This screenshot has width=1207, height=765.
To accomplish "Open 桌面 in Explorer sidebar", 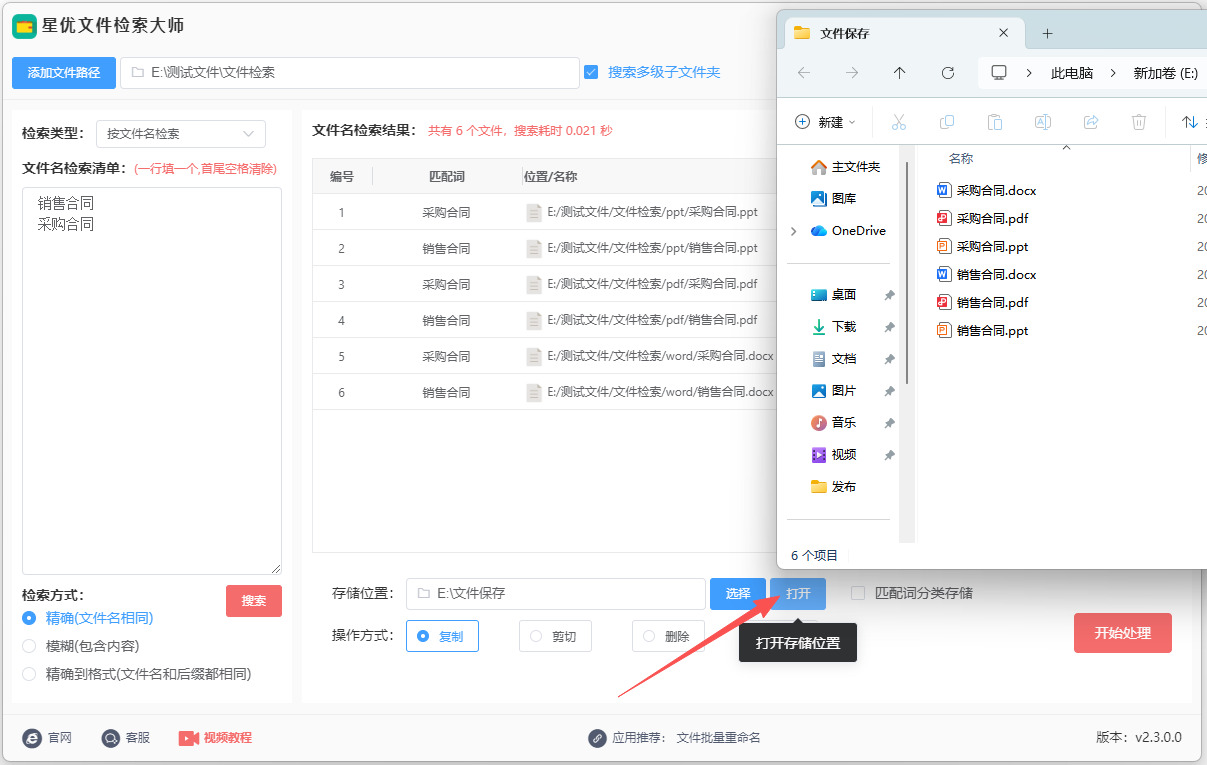I will point(834,295).
